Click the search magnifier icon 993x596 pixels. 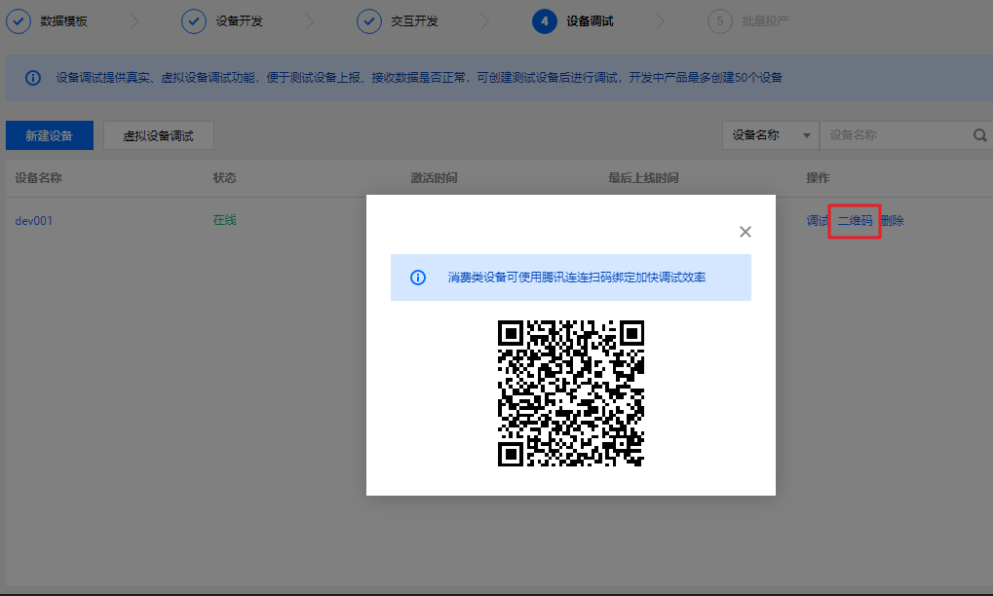pyautogui.click(x=980, y=135)
